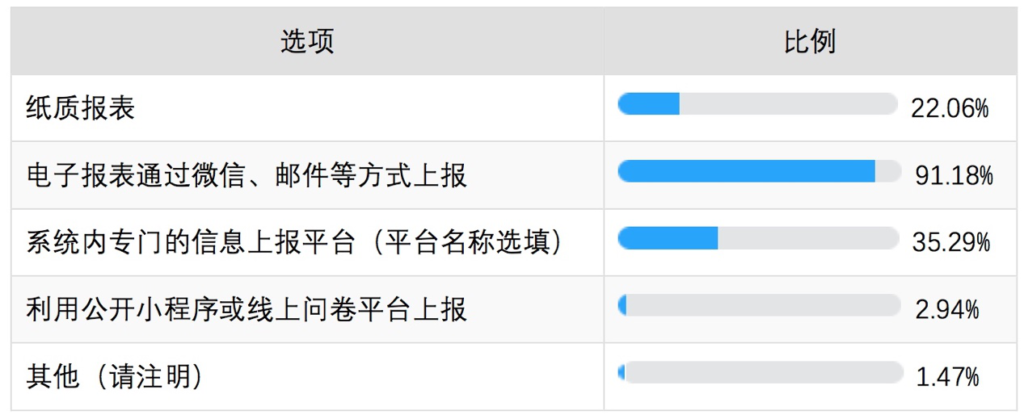The image size is (1024, 419).
Task: Click the blue filled part of 纸质报表 bar
Action: (648, 104)
